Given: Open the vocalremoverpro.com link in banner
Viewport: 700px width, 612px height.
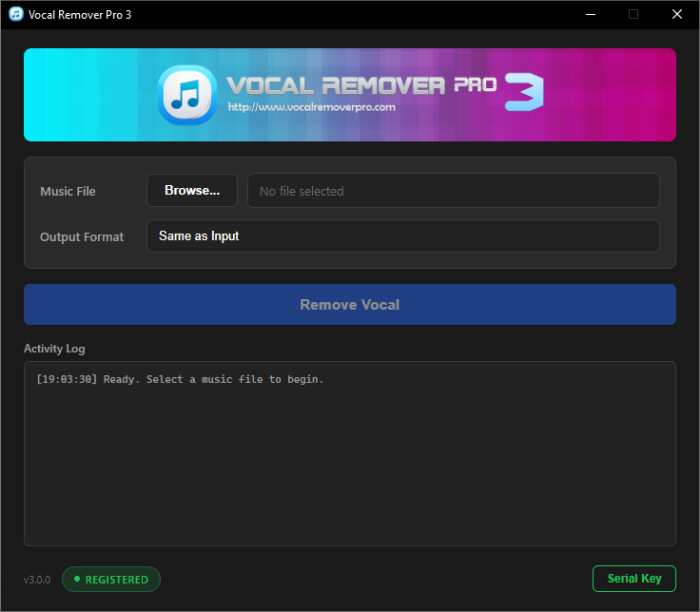Looking at the screenshot, I should [311, 107].
